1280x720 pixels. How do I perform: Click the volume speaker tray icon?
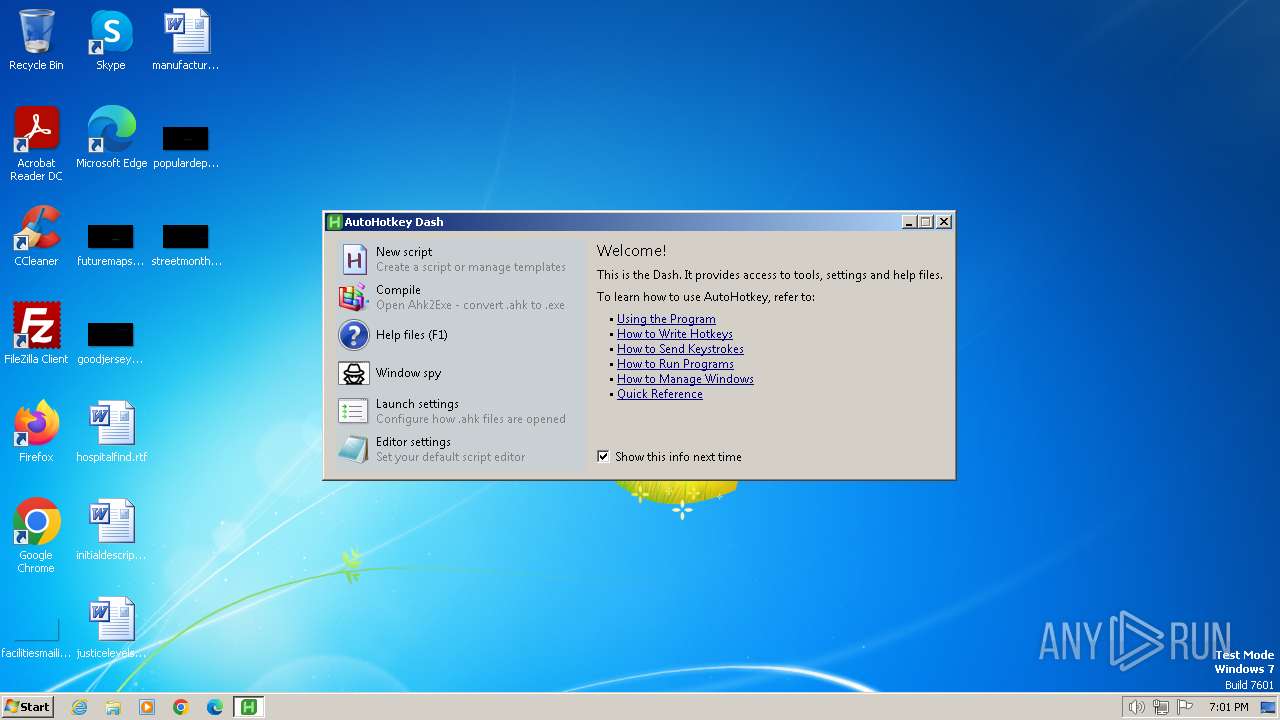pos(1136,707)
